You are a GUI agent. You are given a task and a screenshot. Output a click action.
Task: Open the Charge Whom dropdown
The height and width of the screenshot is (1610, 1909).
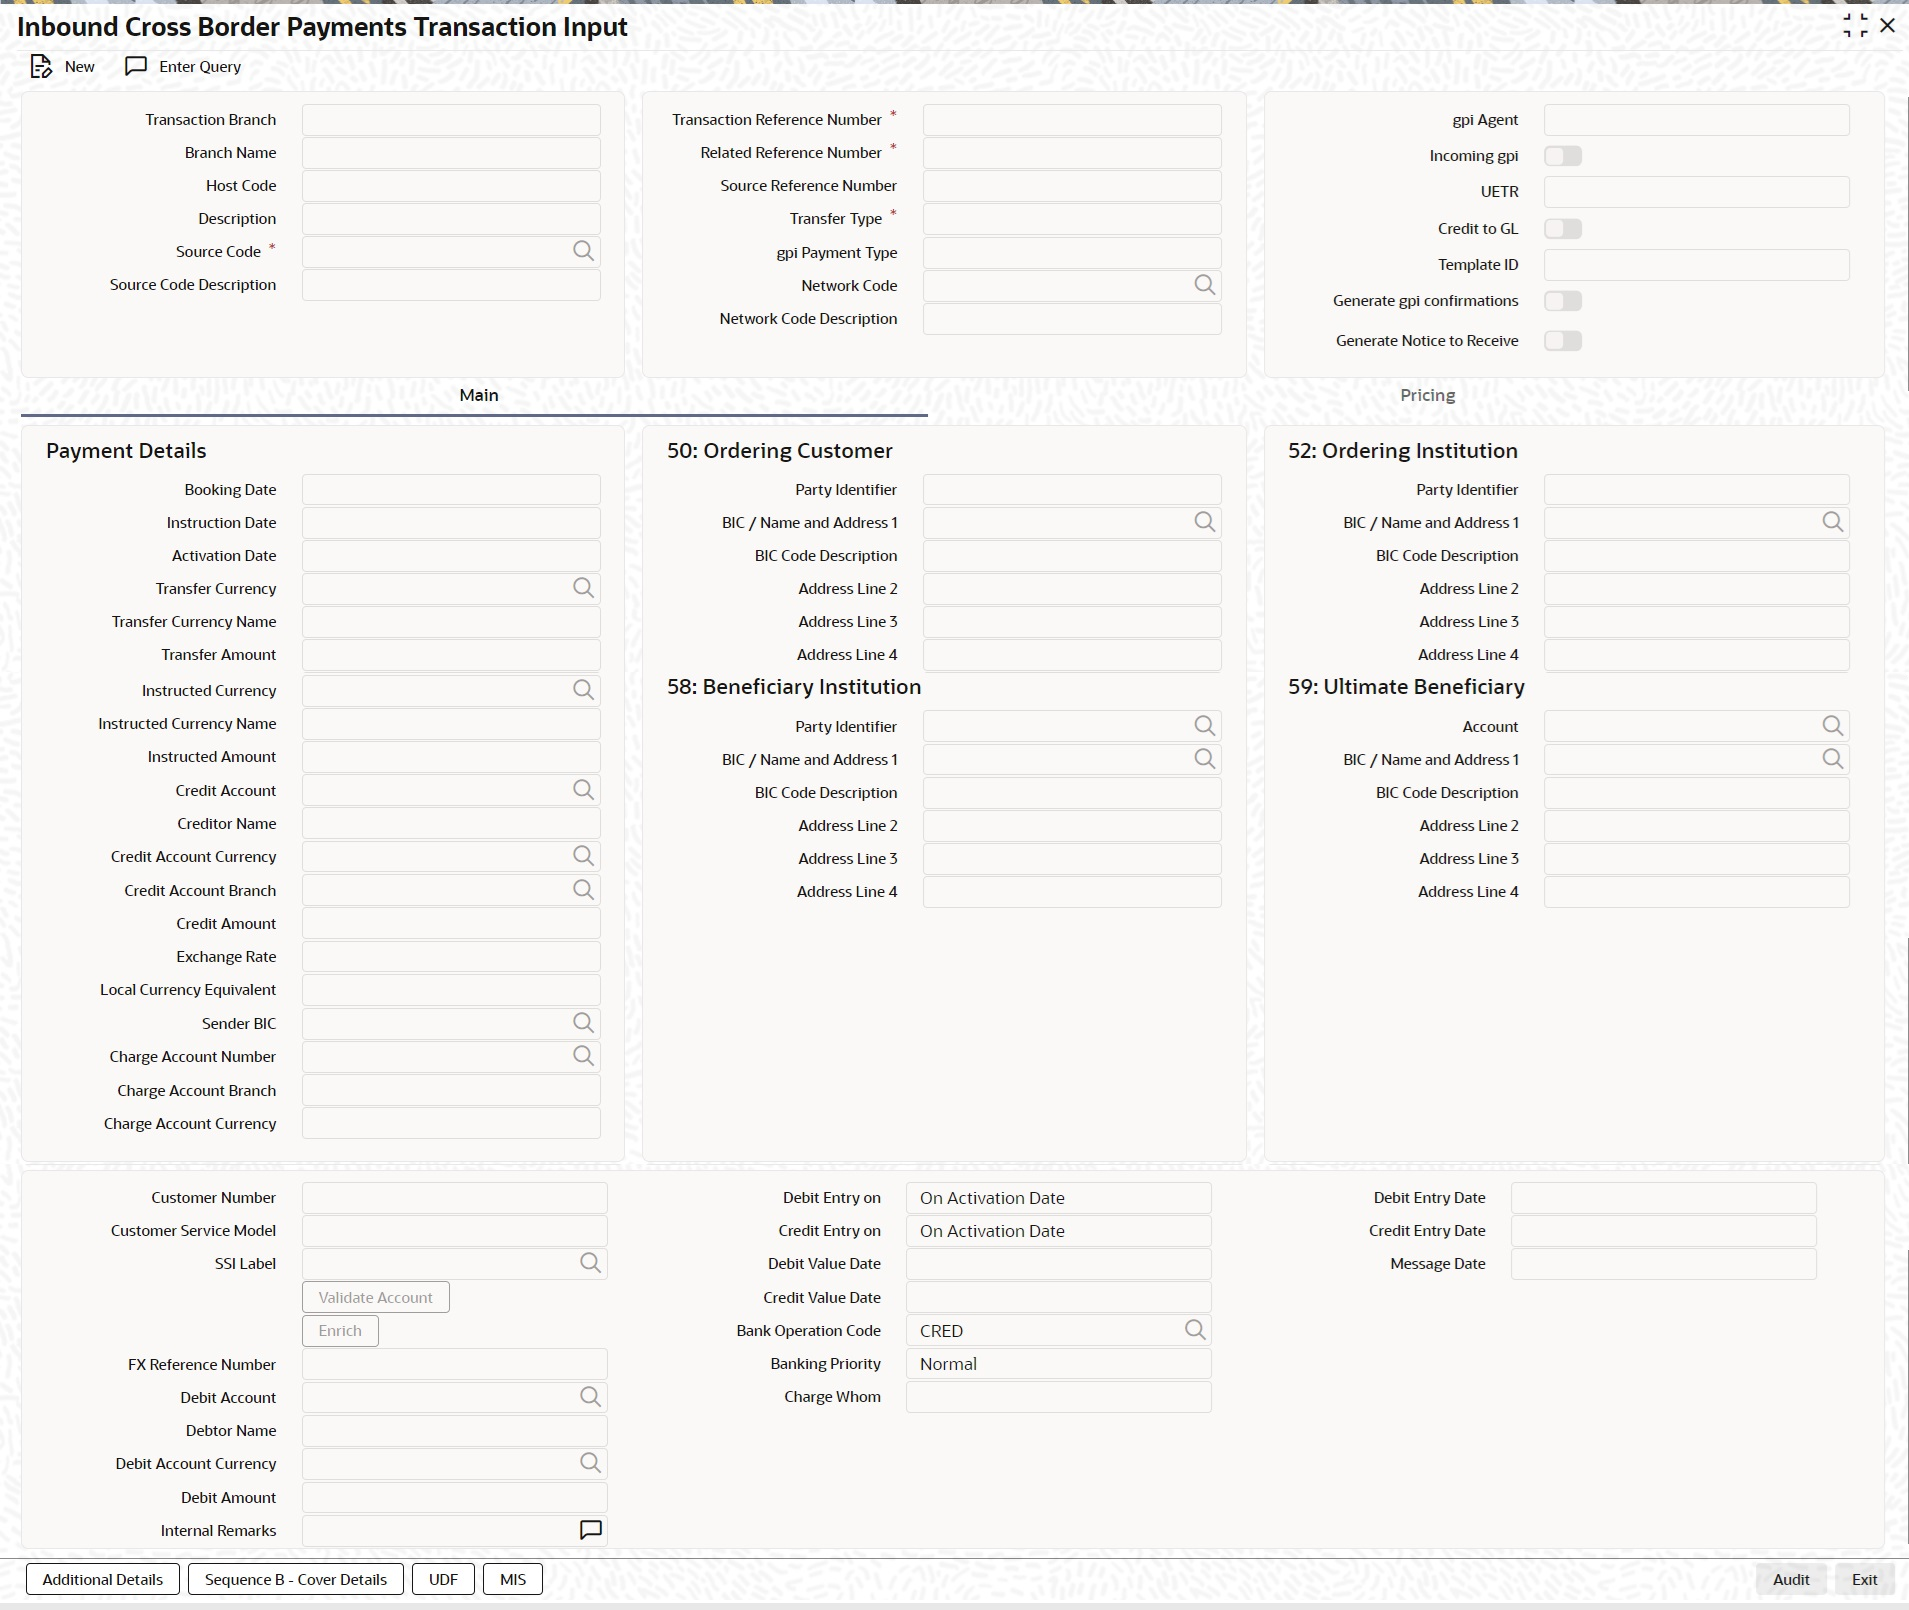click(x=1058, y=1397)
